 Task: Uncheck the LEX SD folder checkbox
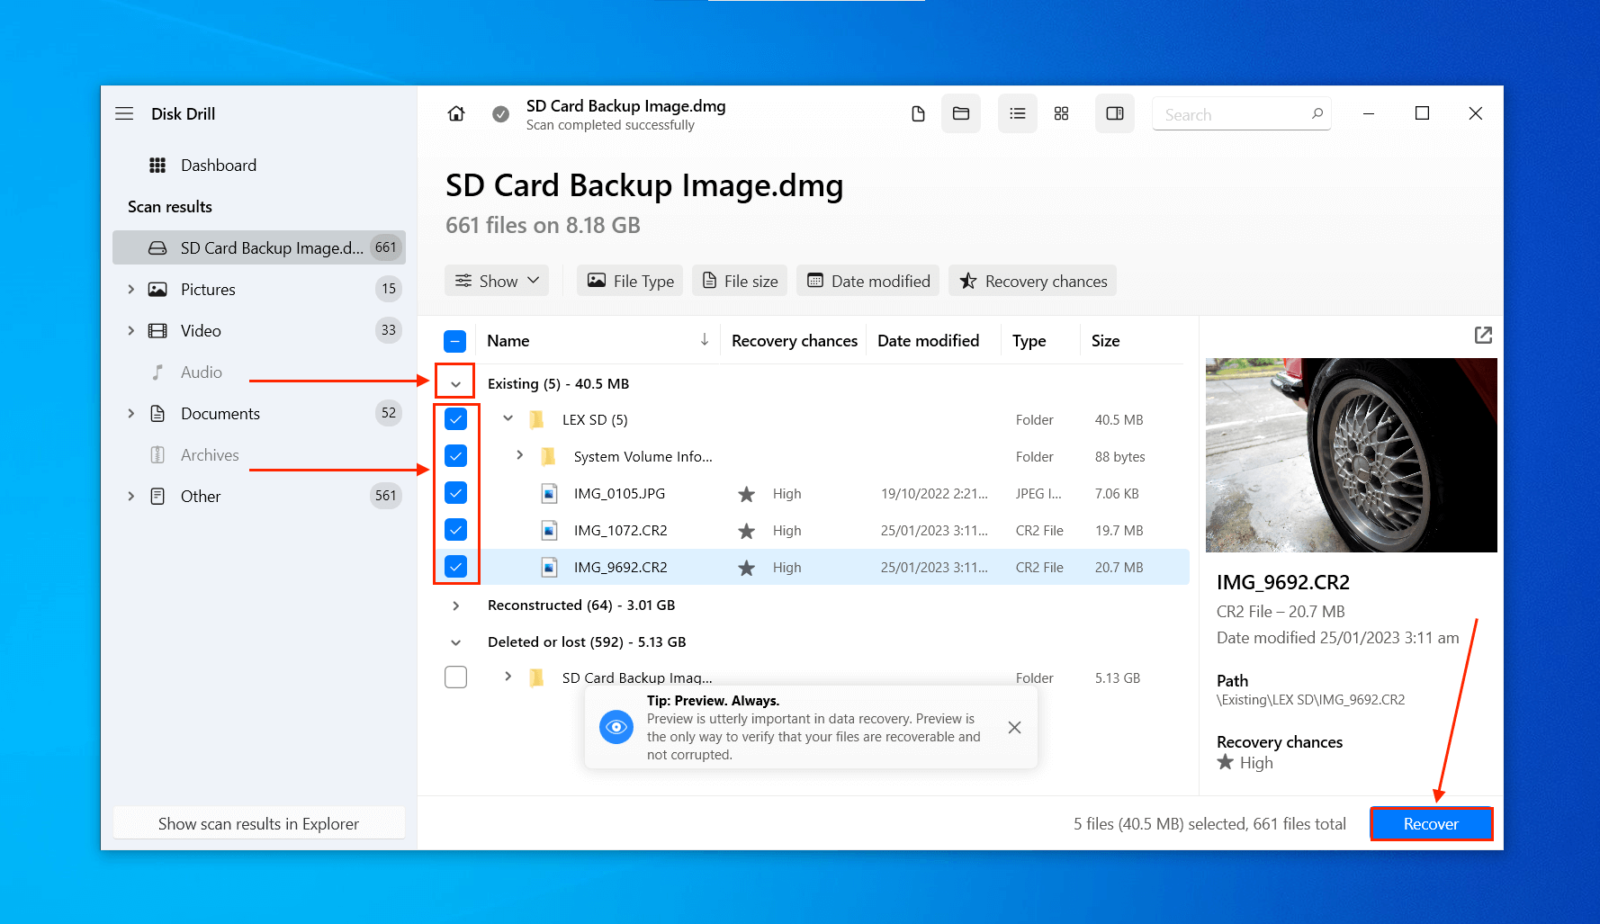pyautogui.click(x=455, y=419)
